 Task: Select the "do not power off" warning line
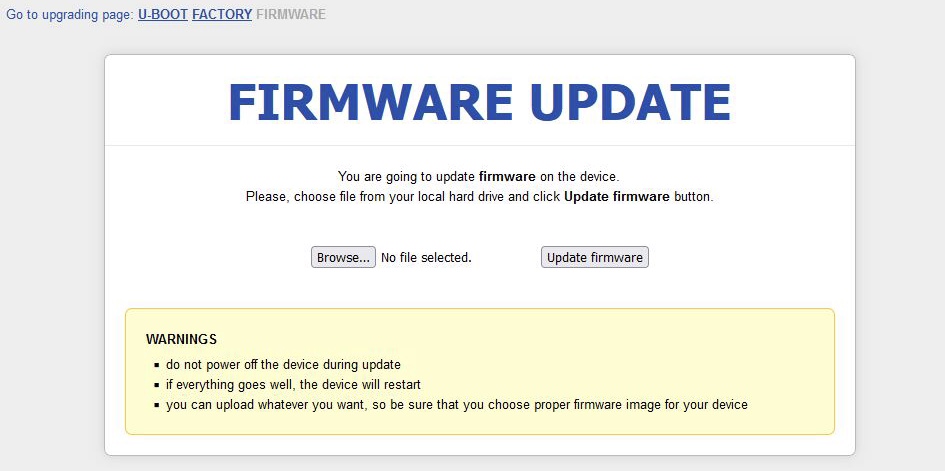click(283, 365)
